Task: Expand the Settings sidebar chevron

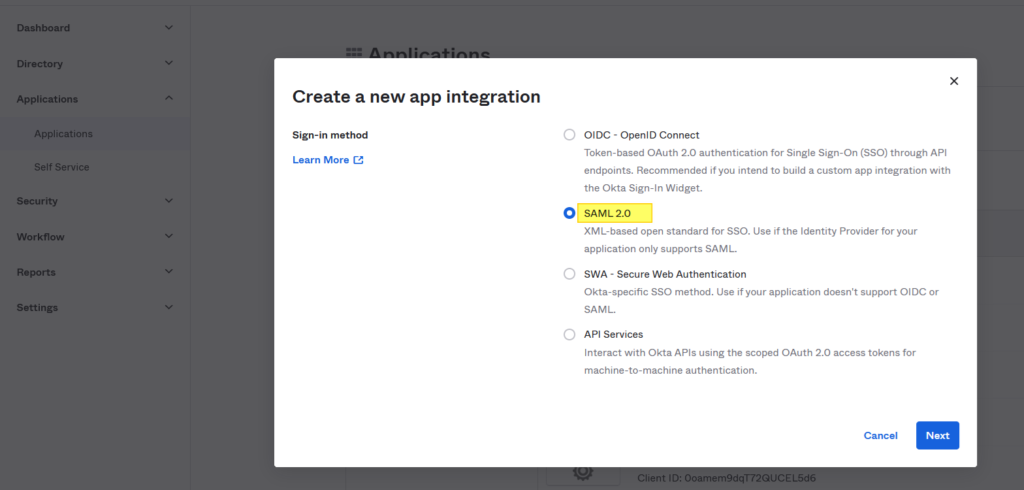Action: coord(168,307)
